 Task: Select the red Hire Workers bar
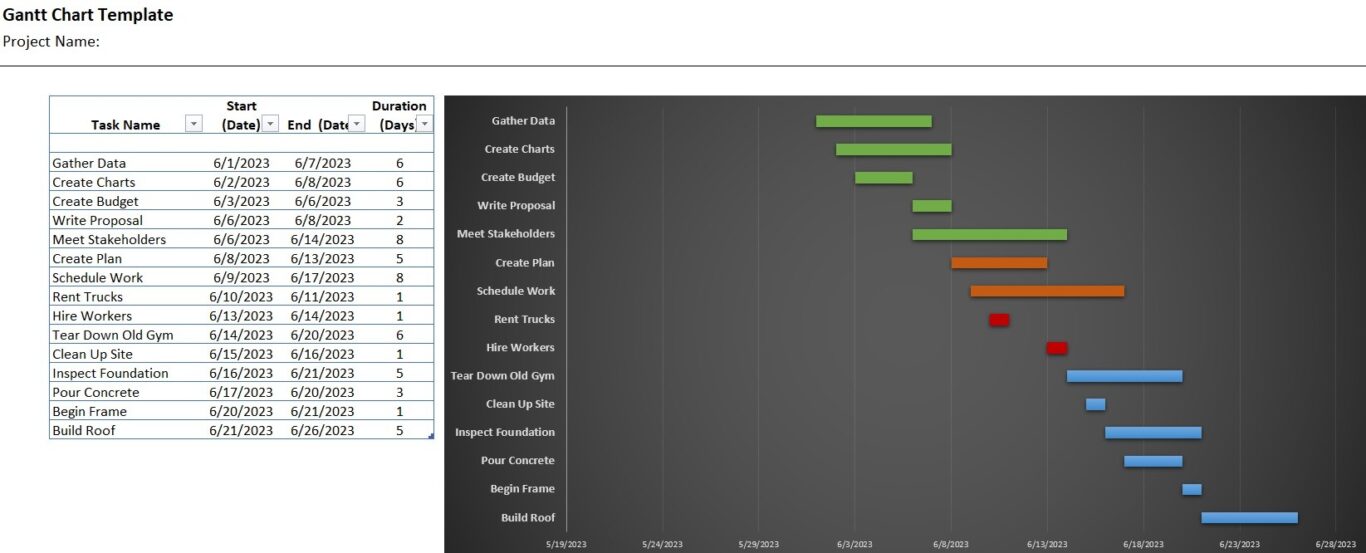1057,348
